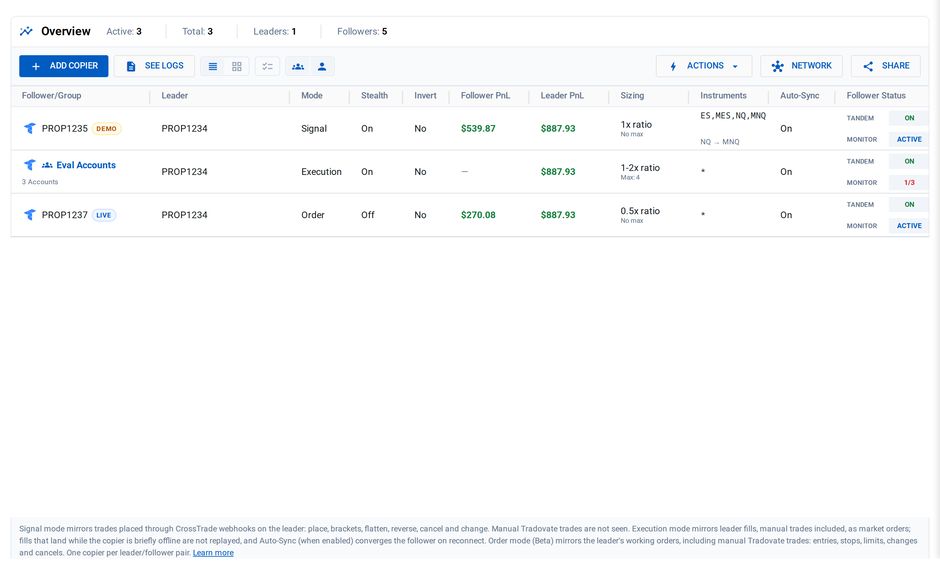Image resolution: width=940 pixels, height=576 pixels.
Task: Sort by Follower PnL column header
Action: point(485,95)
